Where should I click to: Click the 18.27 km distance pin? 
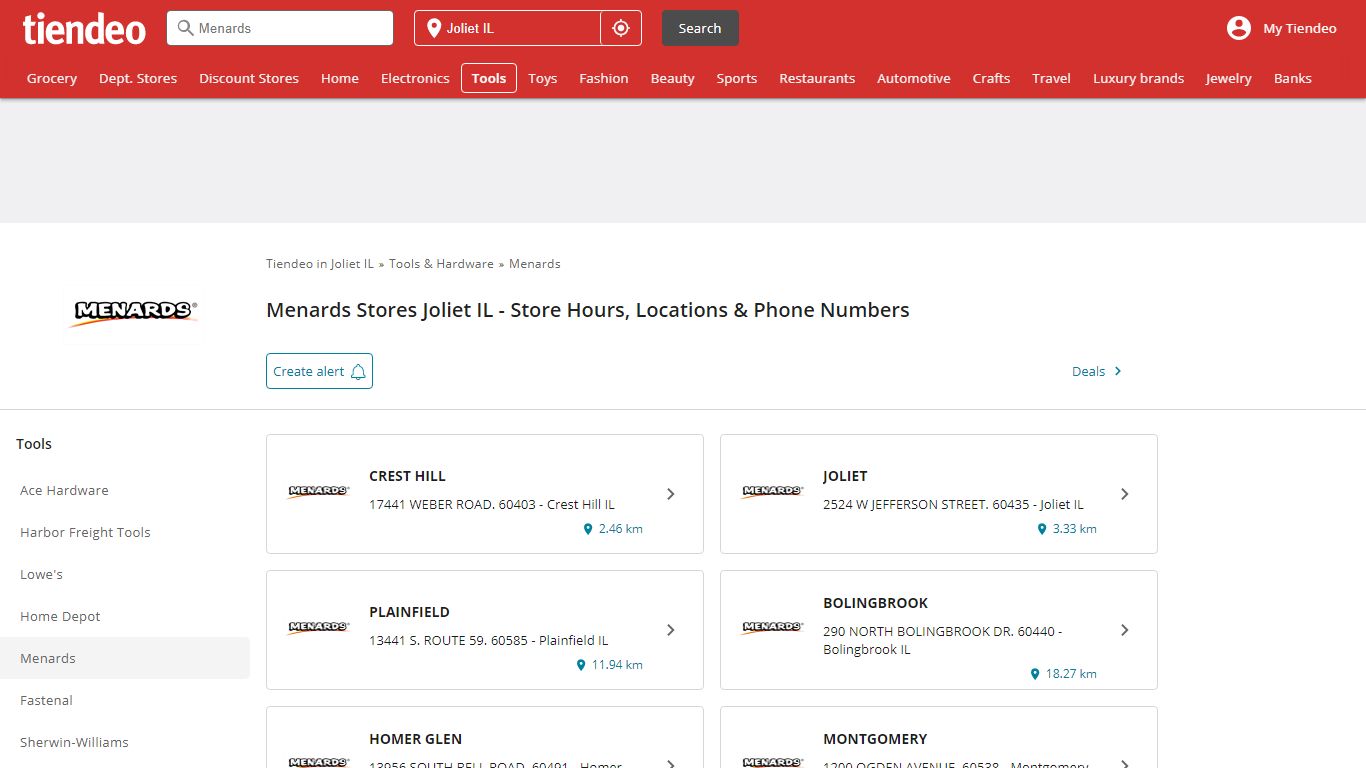click(x=1035, y=674)
